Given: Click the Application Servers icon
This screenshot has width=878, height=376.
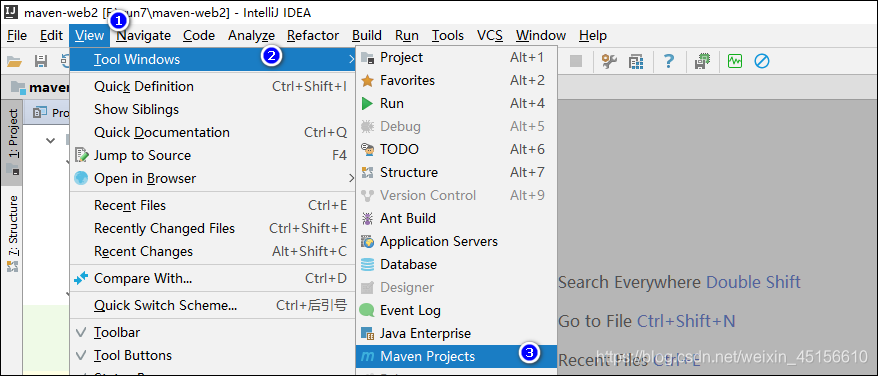Looking at the screenshot, I should coord(367,242).
